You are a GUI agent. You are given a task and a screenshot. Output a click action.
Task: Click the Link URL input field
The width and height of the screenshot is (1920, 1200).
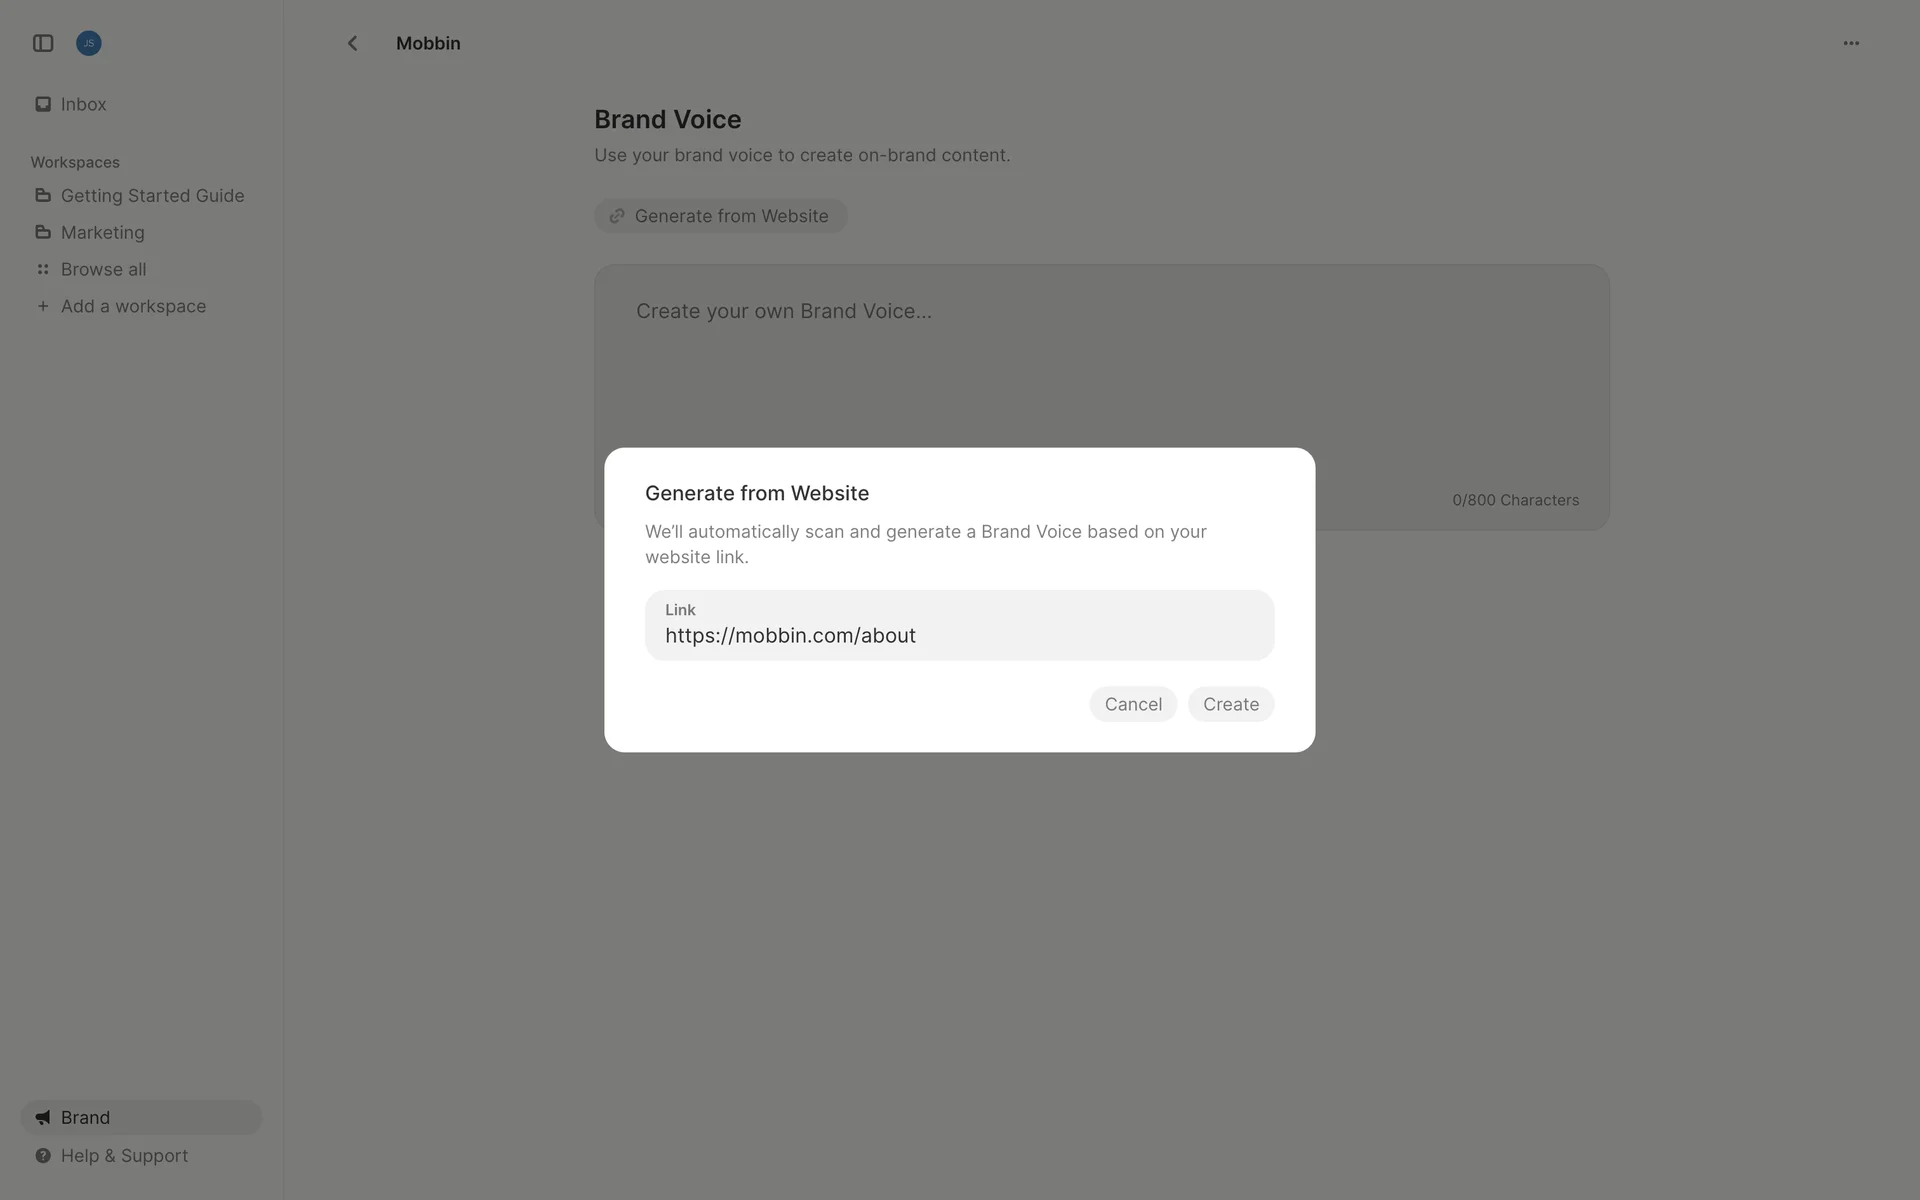coord(958,635)
